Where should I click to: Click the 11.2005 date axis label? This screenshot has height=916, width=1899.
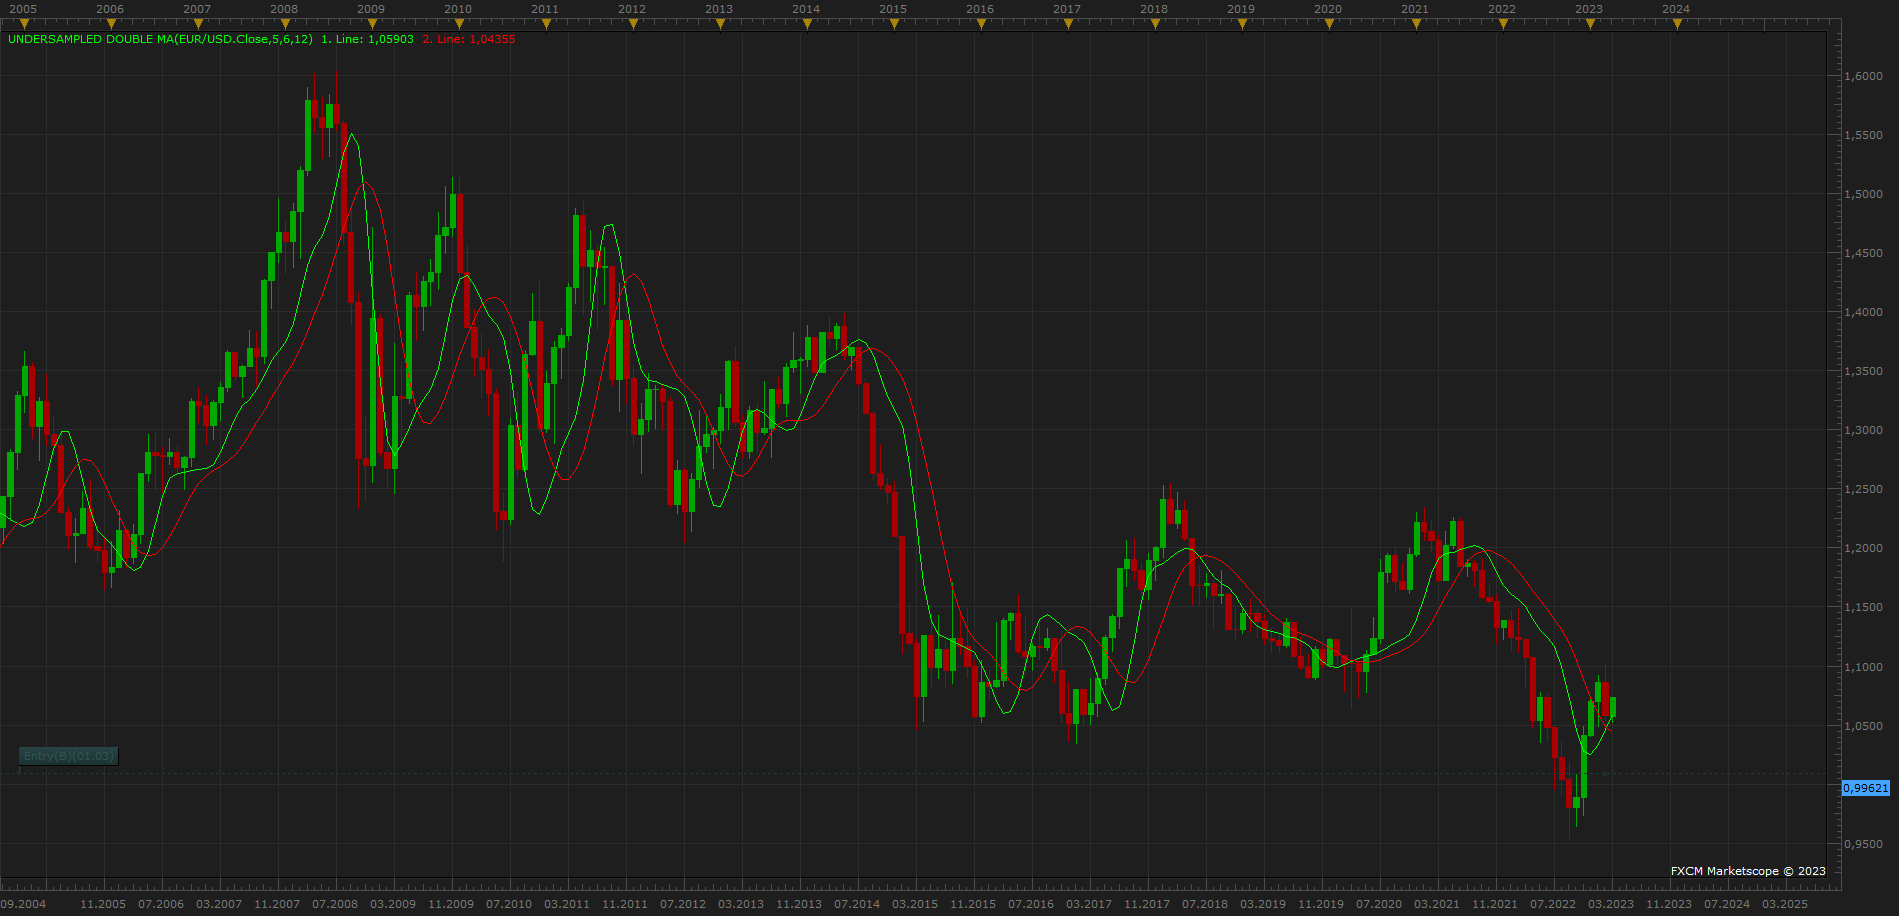click(103, 904)
